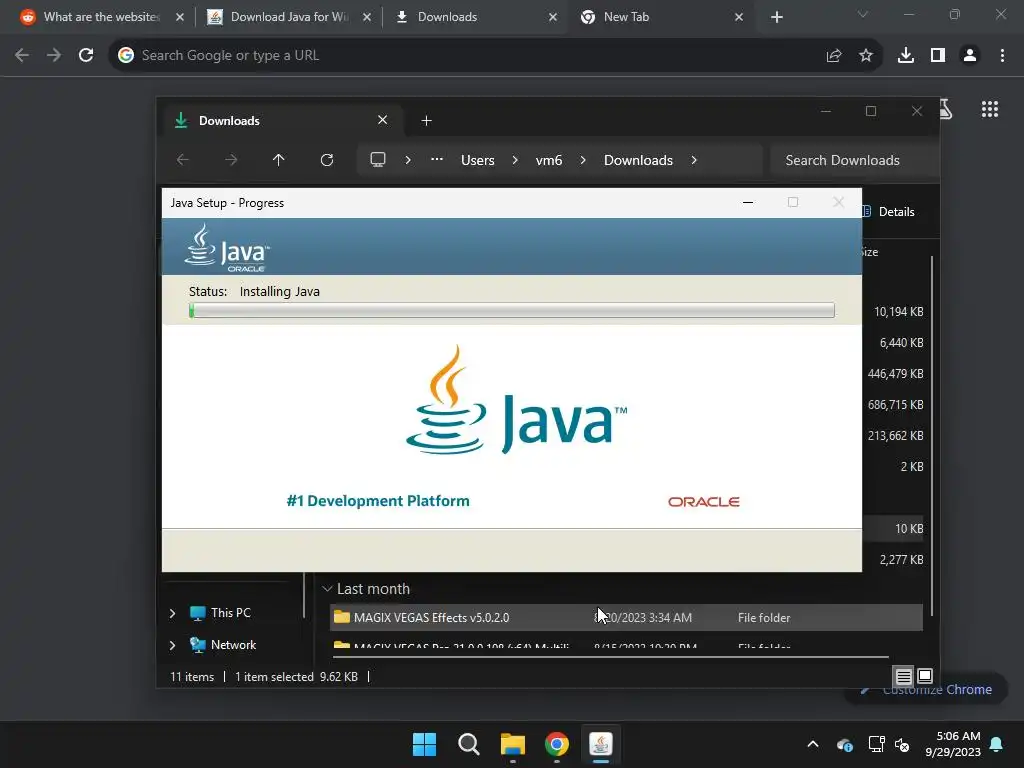This screenshot has width=1024, height=768.
Task: Expand chevron after Downloads breadcrumb
Action: 694,160
